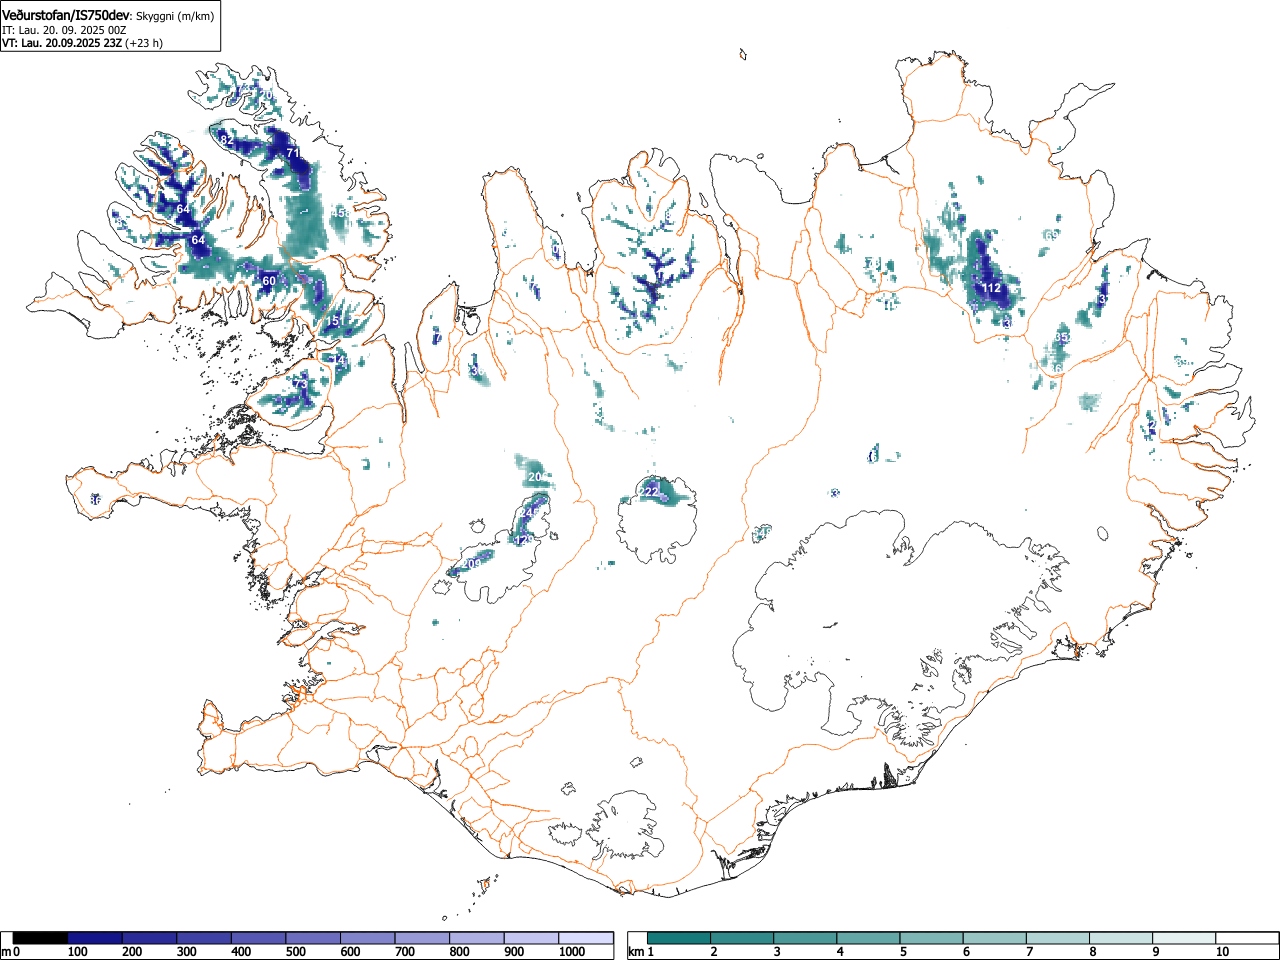Click the '5' tick on km legend
This screenshot has height=960, width=1280.
[x=902, y=952]
